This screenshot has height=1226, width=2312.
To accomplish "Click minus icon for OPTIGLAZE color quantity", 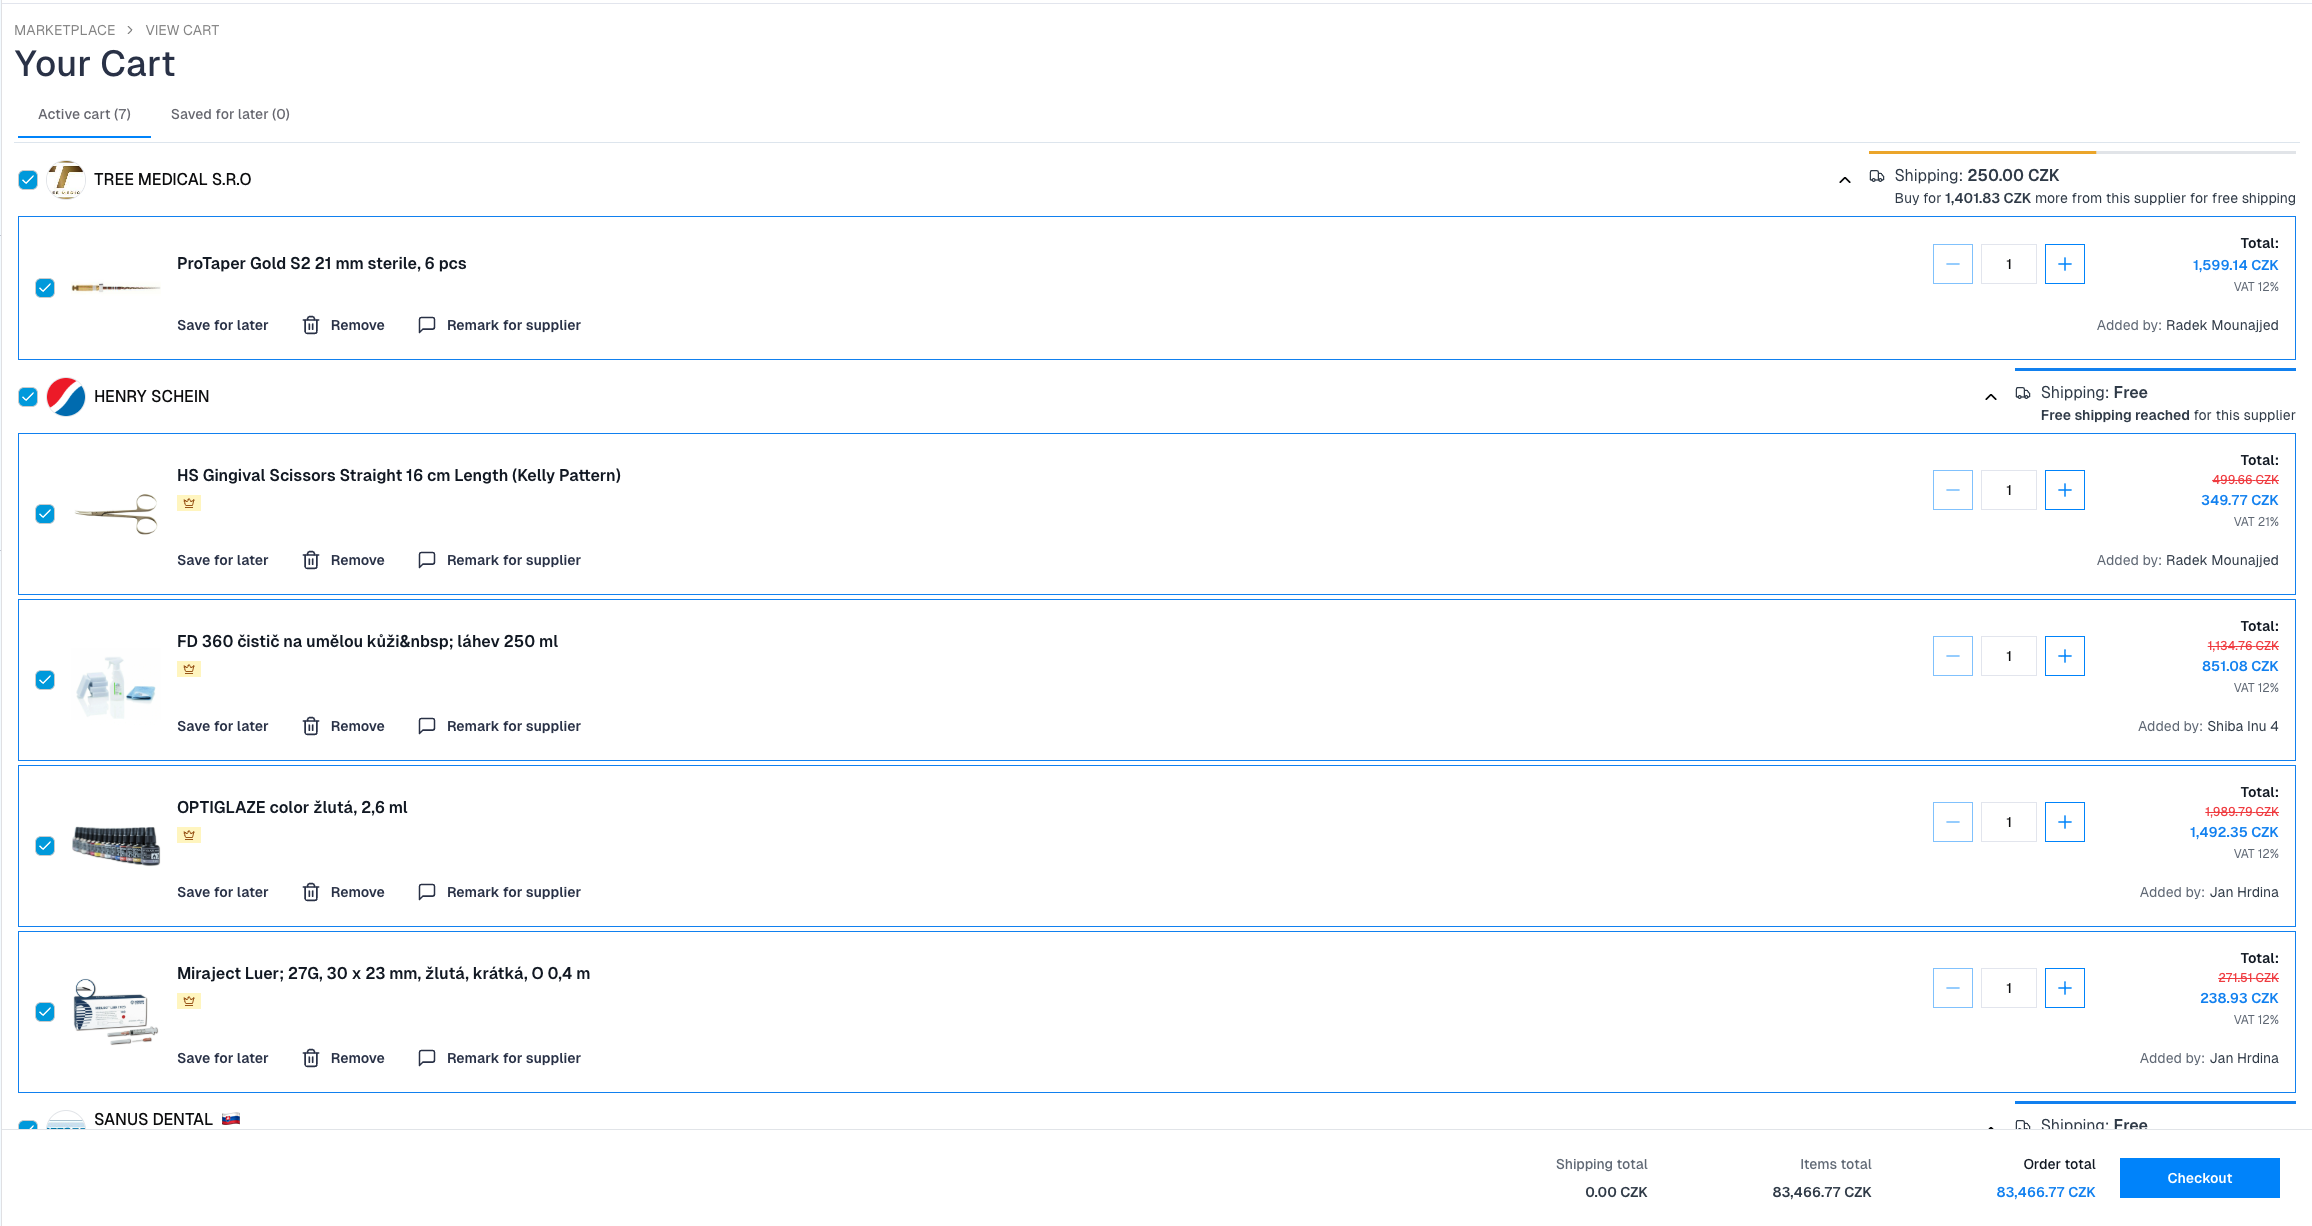I will 1952,822.
